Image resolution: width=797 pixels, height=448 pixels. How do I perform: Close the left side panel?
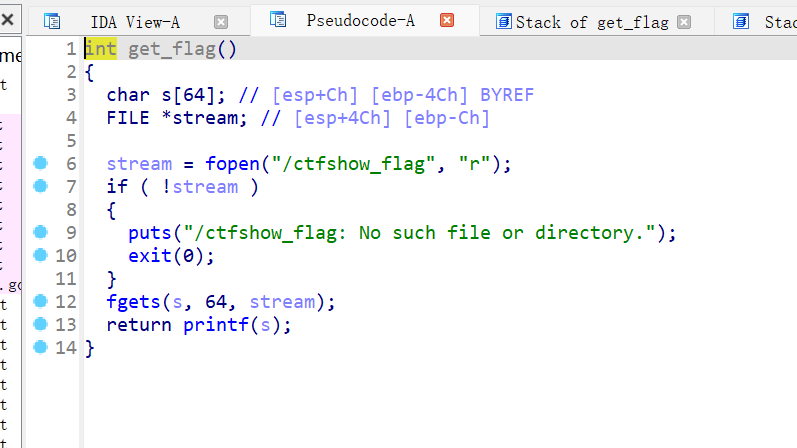click(8, 20)
